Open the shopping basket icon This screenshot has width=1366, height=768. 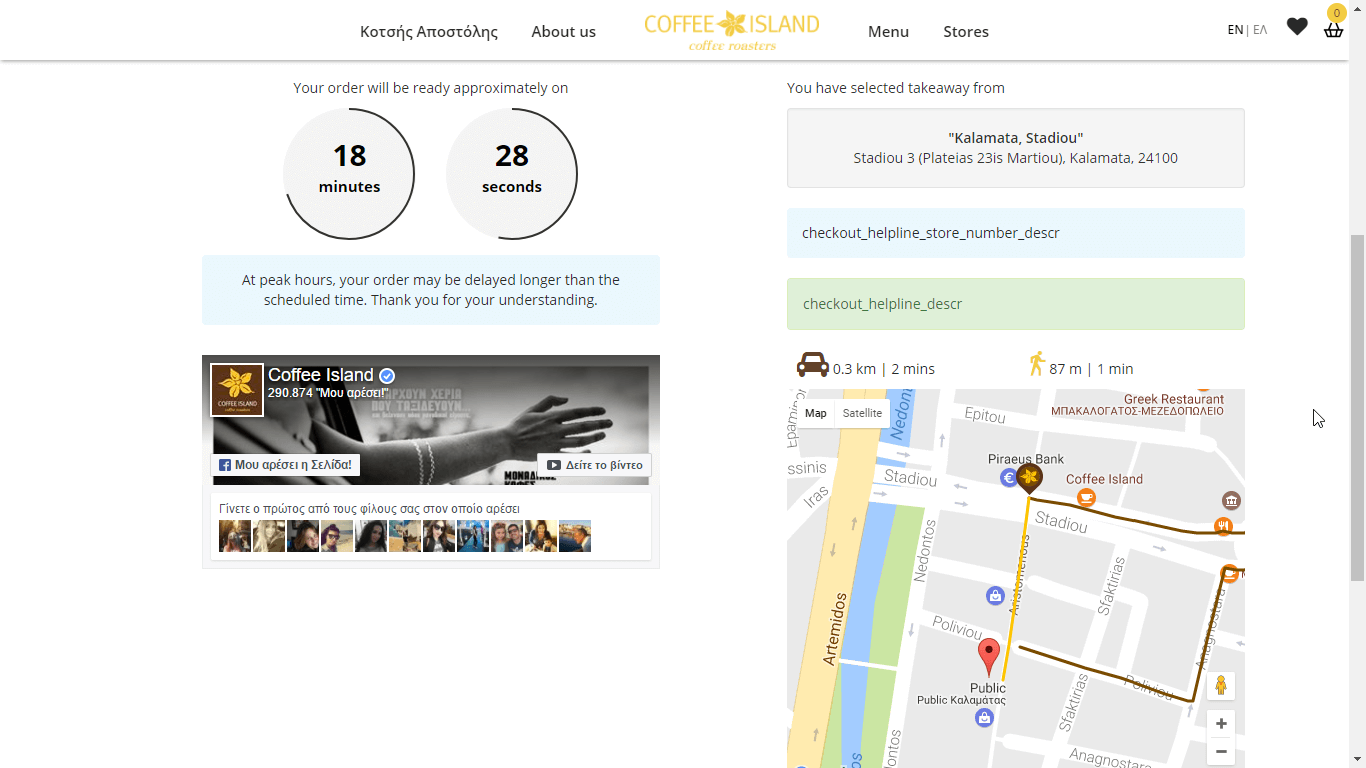[1333, 29]
